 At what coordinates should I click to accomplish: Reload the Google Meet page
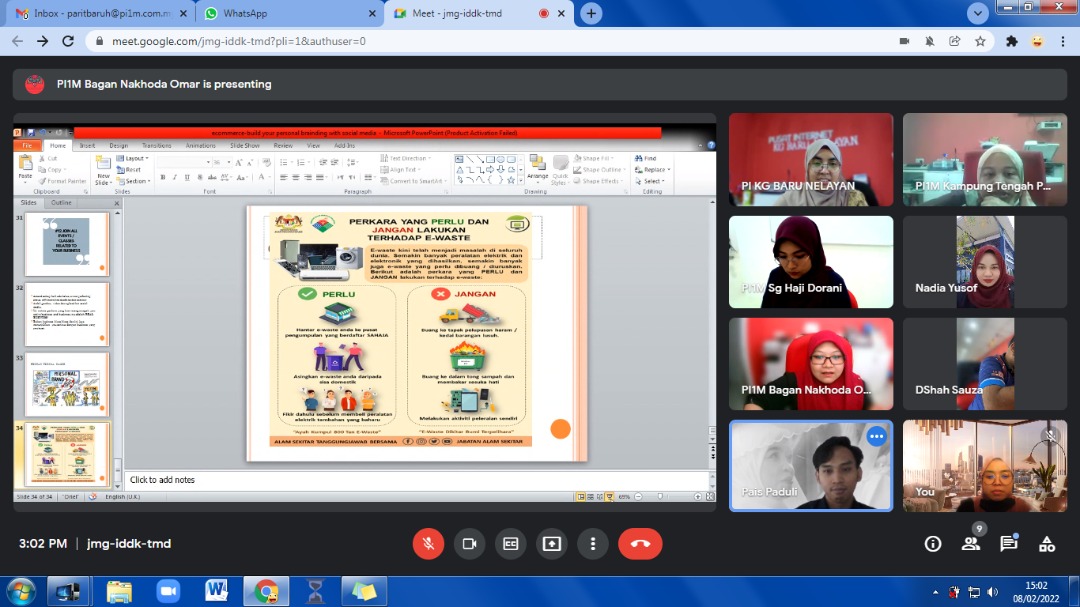point(68,41)
